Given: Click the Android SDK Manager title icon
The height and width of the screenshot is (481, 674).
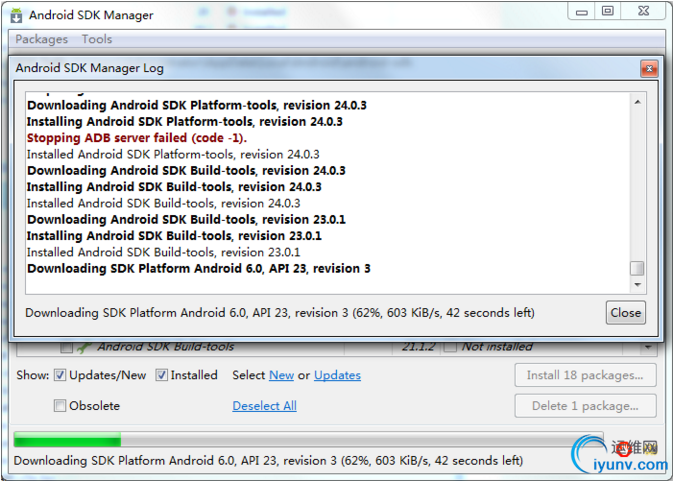Looking at the screenshot, I should coord(16,15).
